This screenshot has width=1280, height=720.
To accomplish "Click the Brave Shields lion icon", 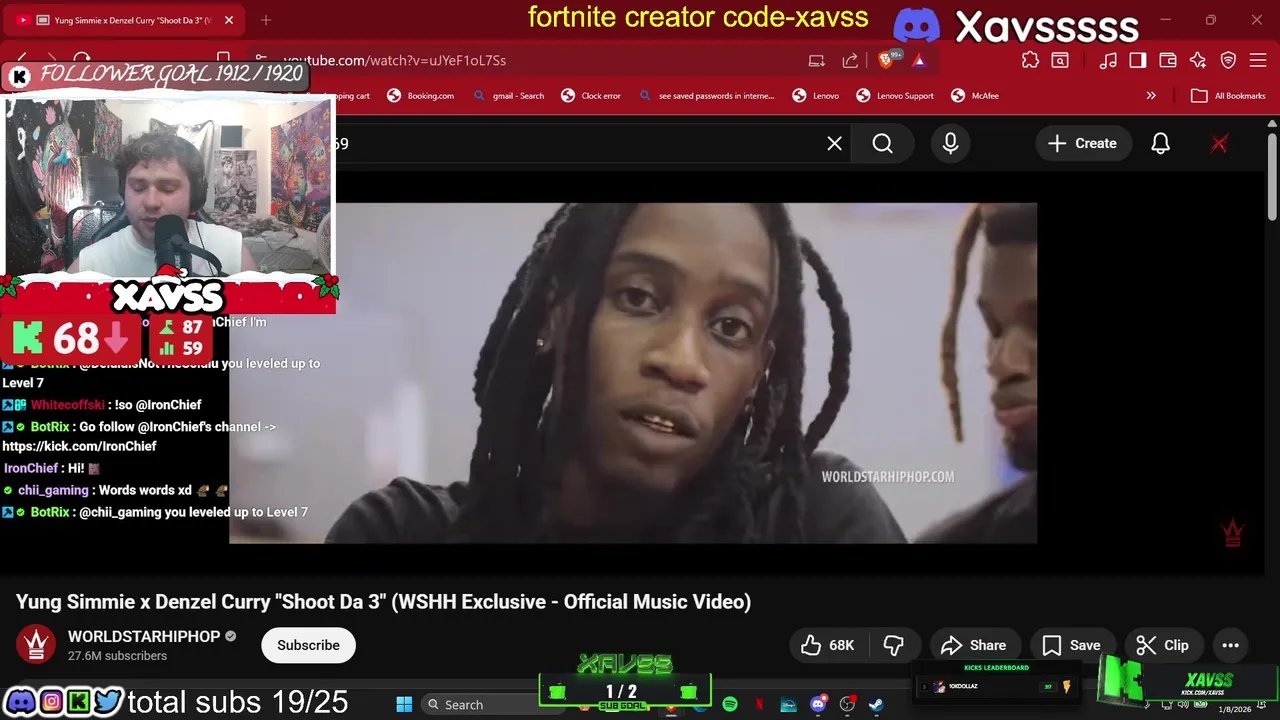I will coord(886,60).
